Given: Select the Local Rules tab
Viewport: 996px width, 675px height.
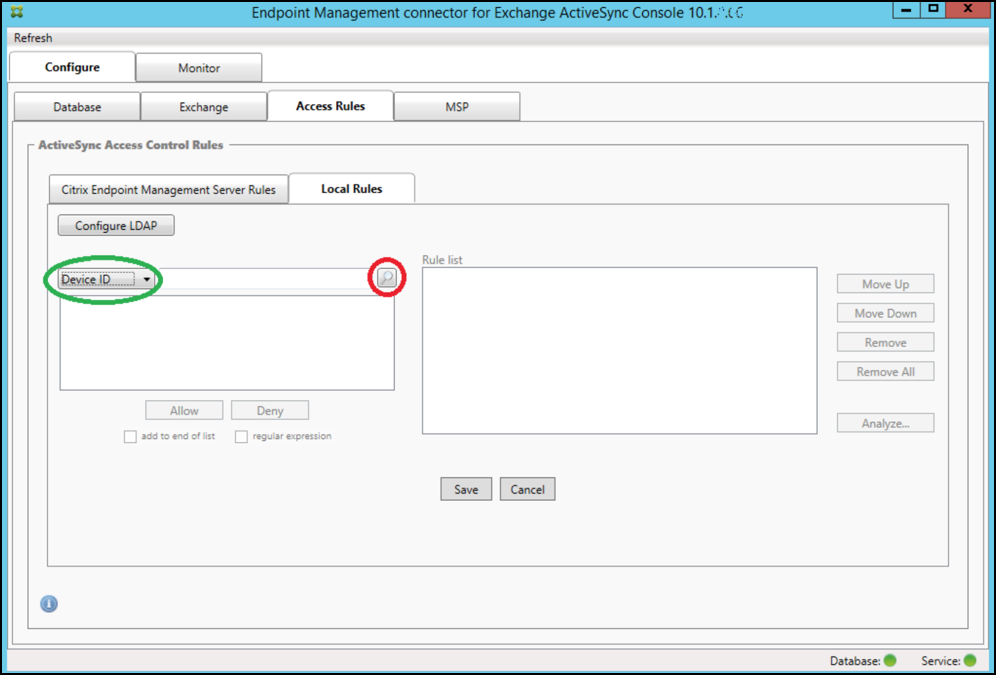Looking at the screenshot, I should click(x=351, y=189).
